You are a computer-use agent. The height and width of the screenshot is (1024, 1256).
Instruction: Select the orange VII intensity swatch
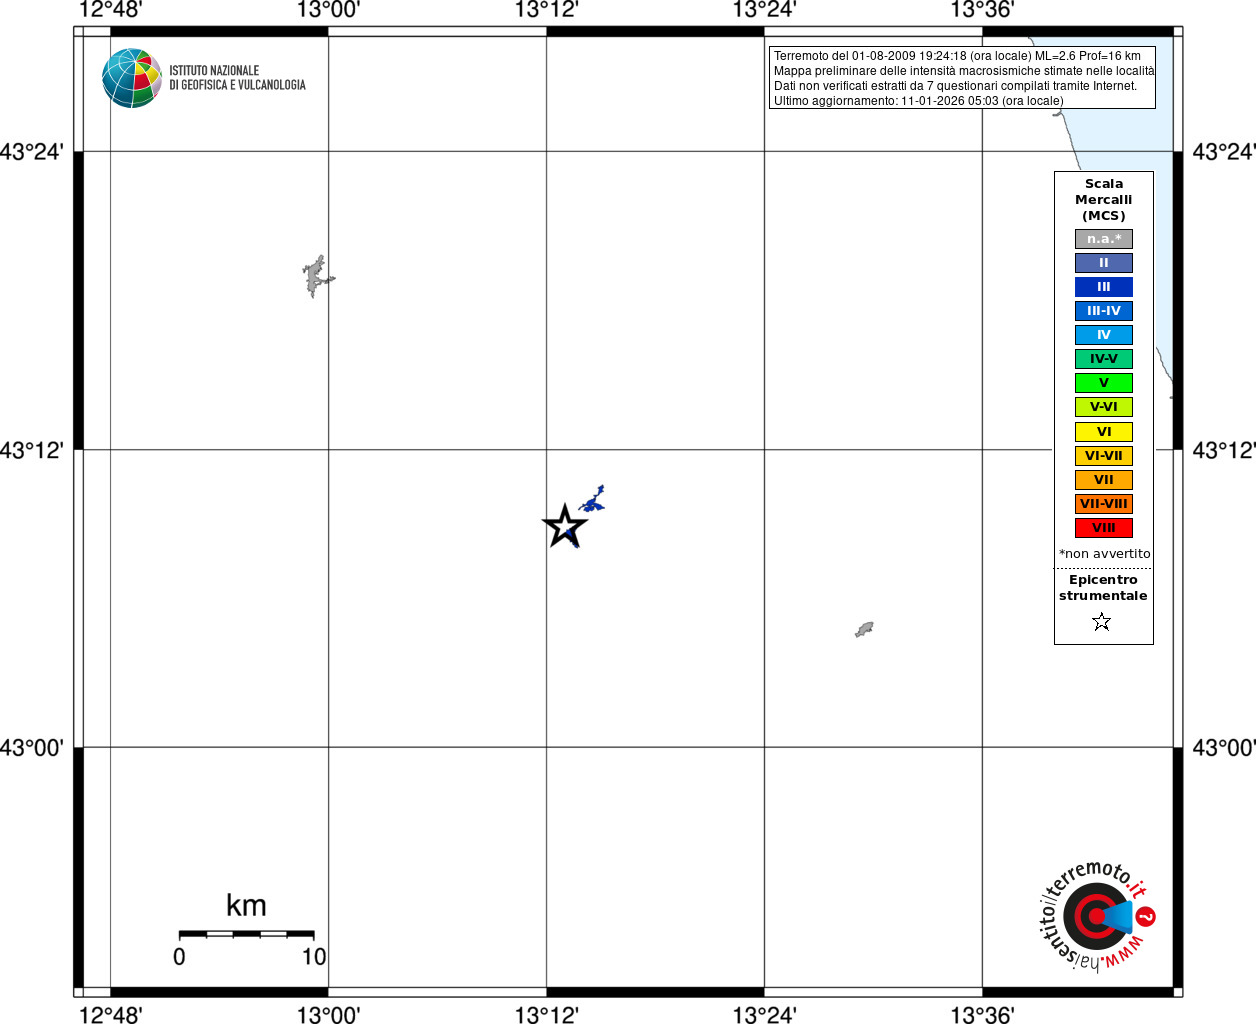click(1104, 480)
